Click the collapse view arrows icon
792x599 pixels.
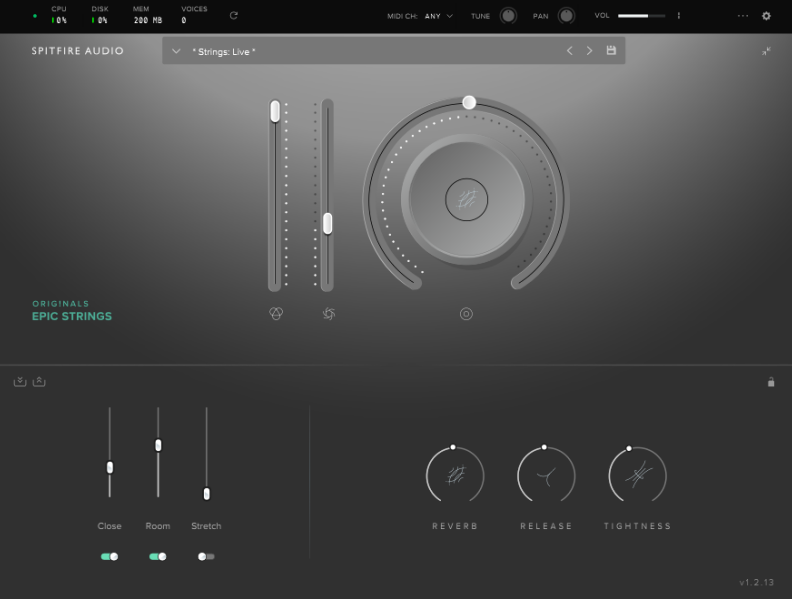coord(767,51)
